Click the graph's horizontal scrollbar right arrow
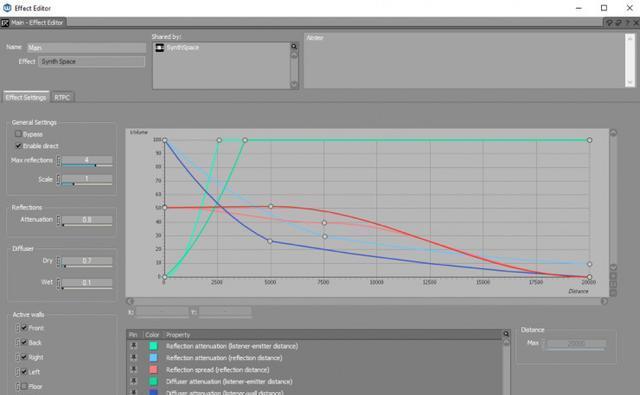This screenshot has width=640, height=395. click(604, 301)
